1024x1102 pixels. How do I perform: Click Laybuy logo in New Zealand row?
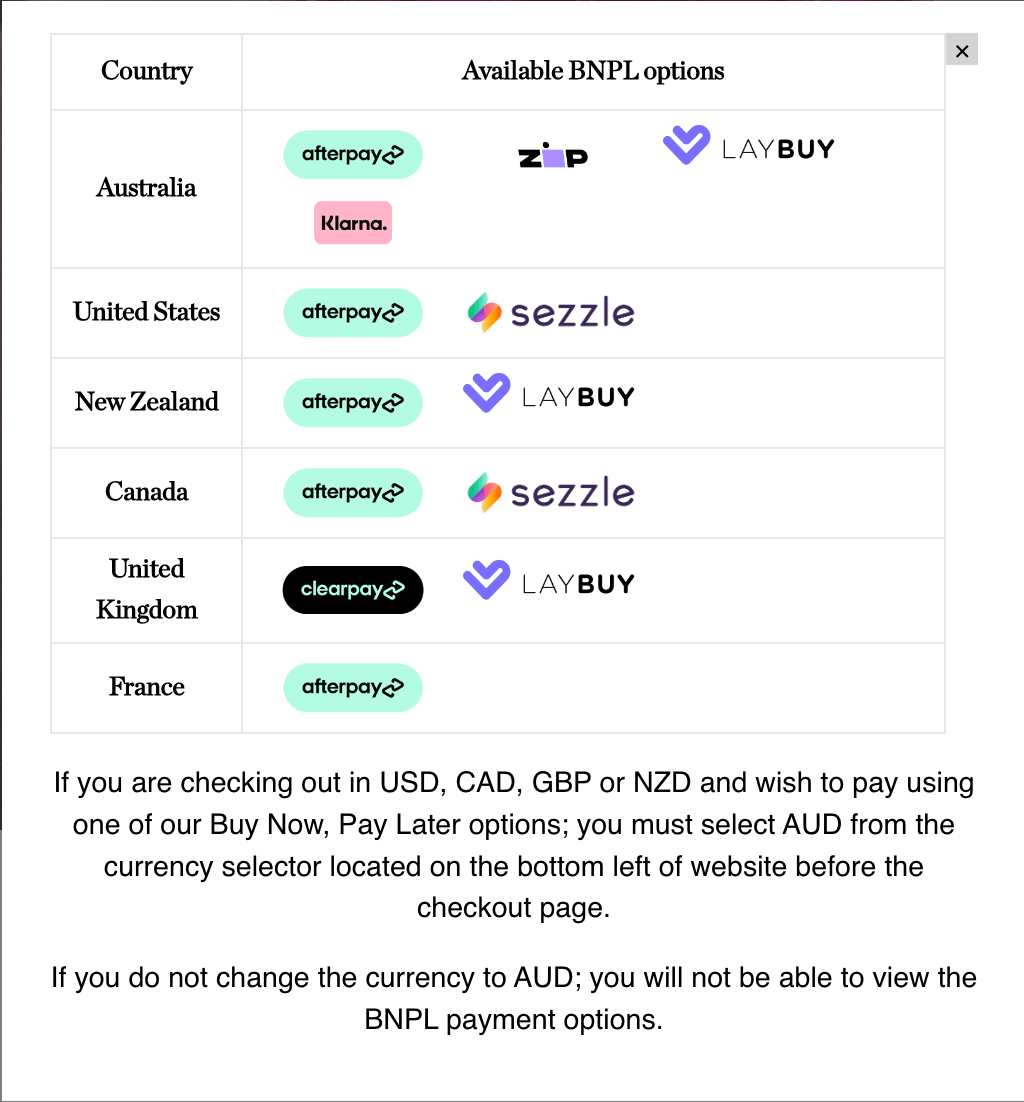pyautogui.click(x=549, y=395)
